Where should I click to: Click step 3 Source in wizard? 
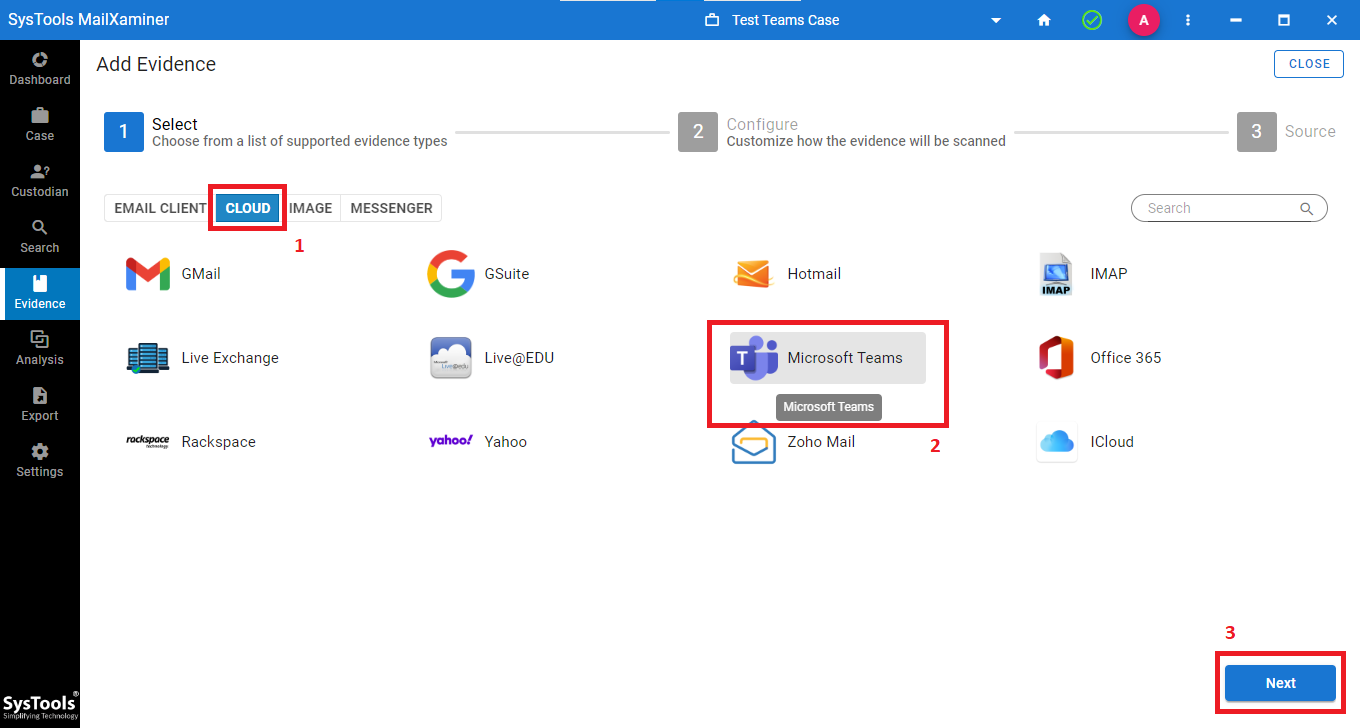point(1286,132)
